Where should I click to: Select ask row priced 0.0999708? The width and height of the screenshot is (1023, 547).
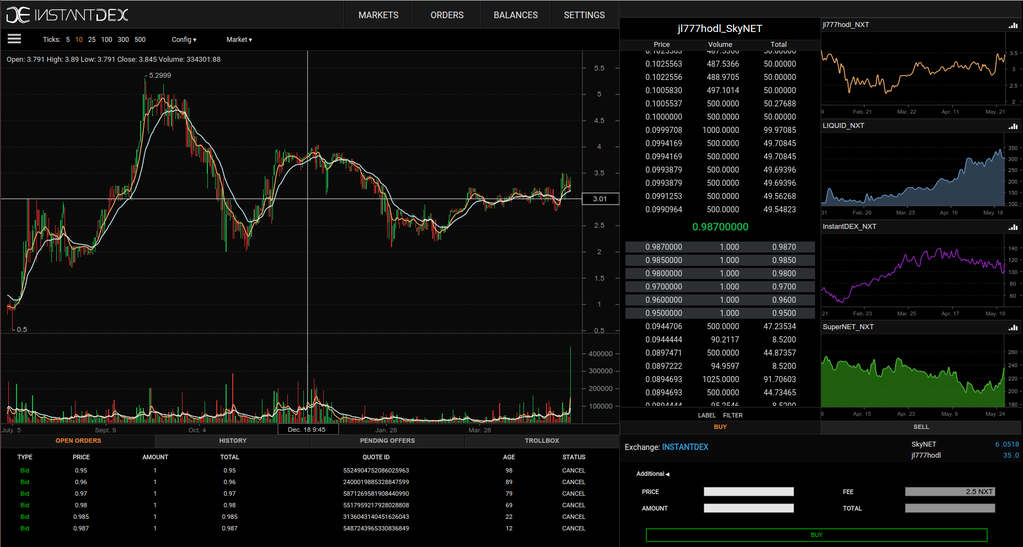click(720, 130)
